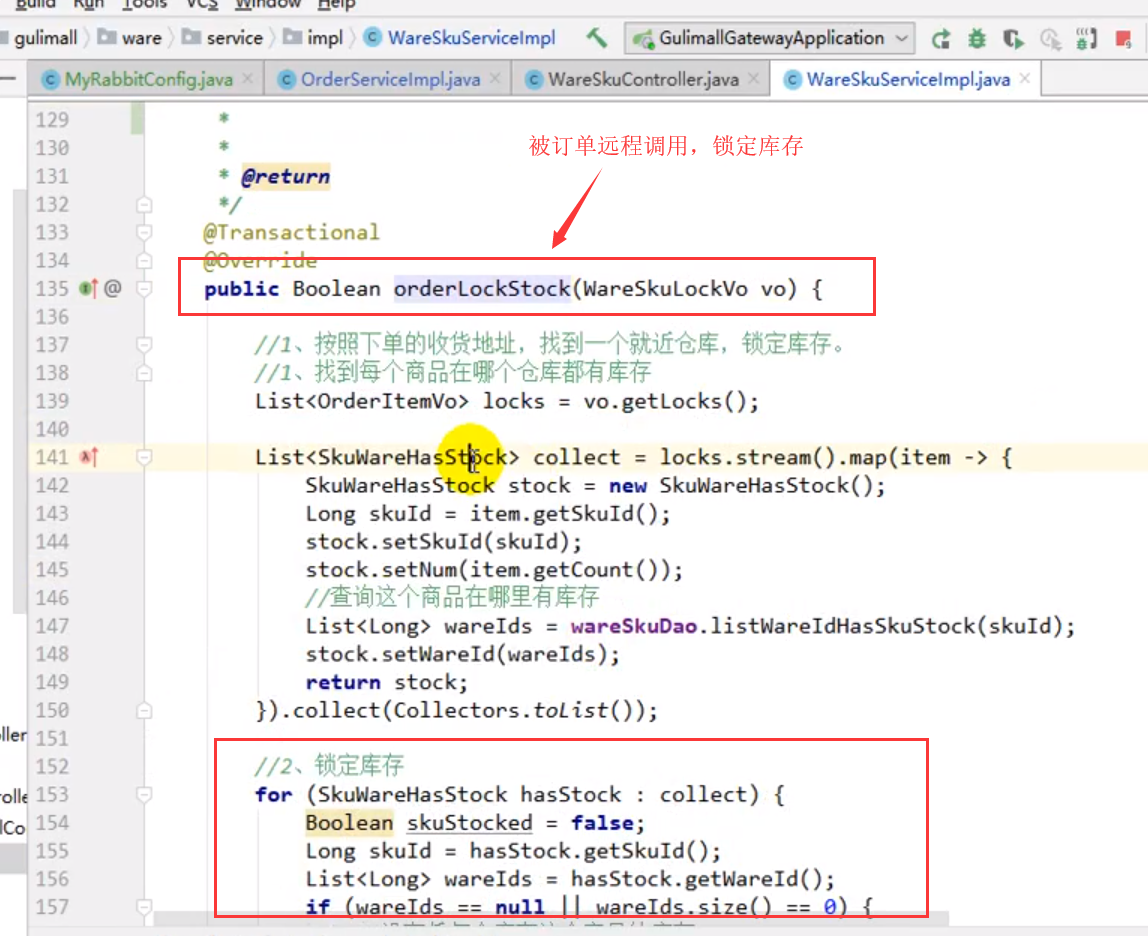Switch to the OrderServiceImpl.java tab
This screenshot has height=936, width=1148.
click(390, 79)
